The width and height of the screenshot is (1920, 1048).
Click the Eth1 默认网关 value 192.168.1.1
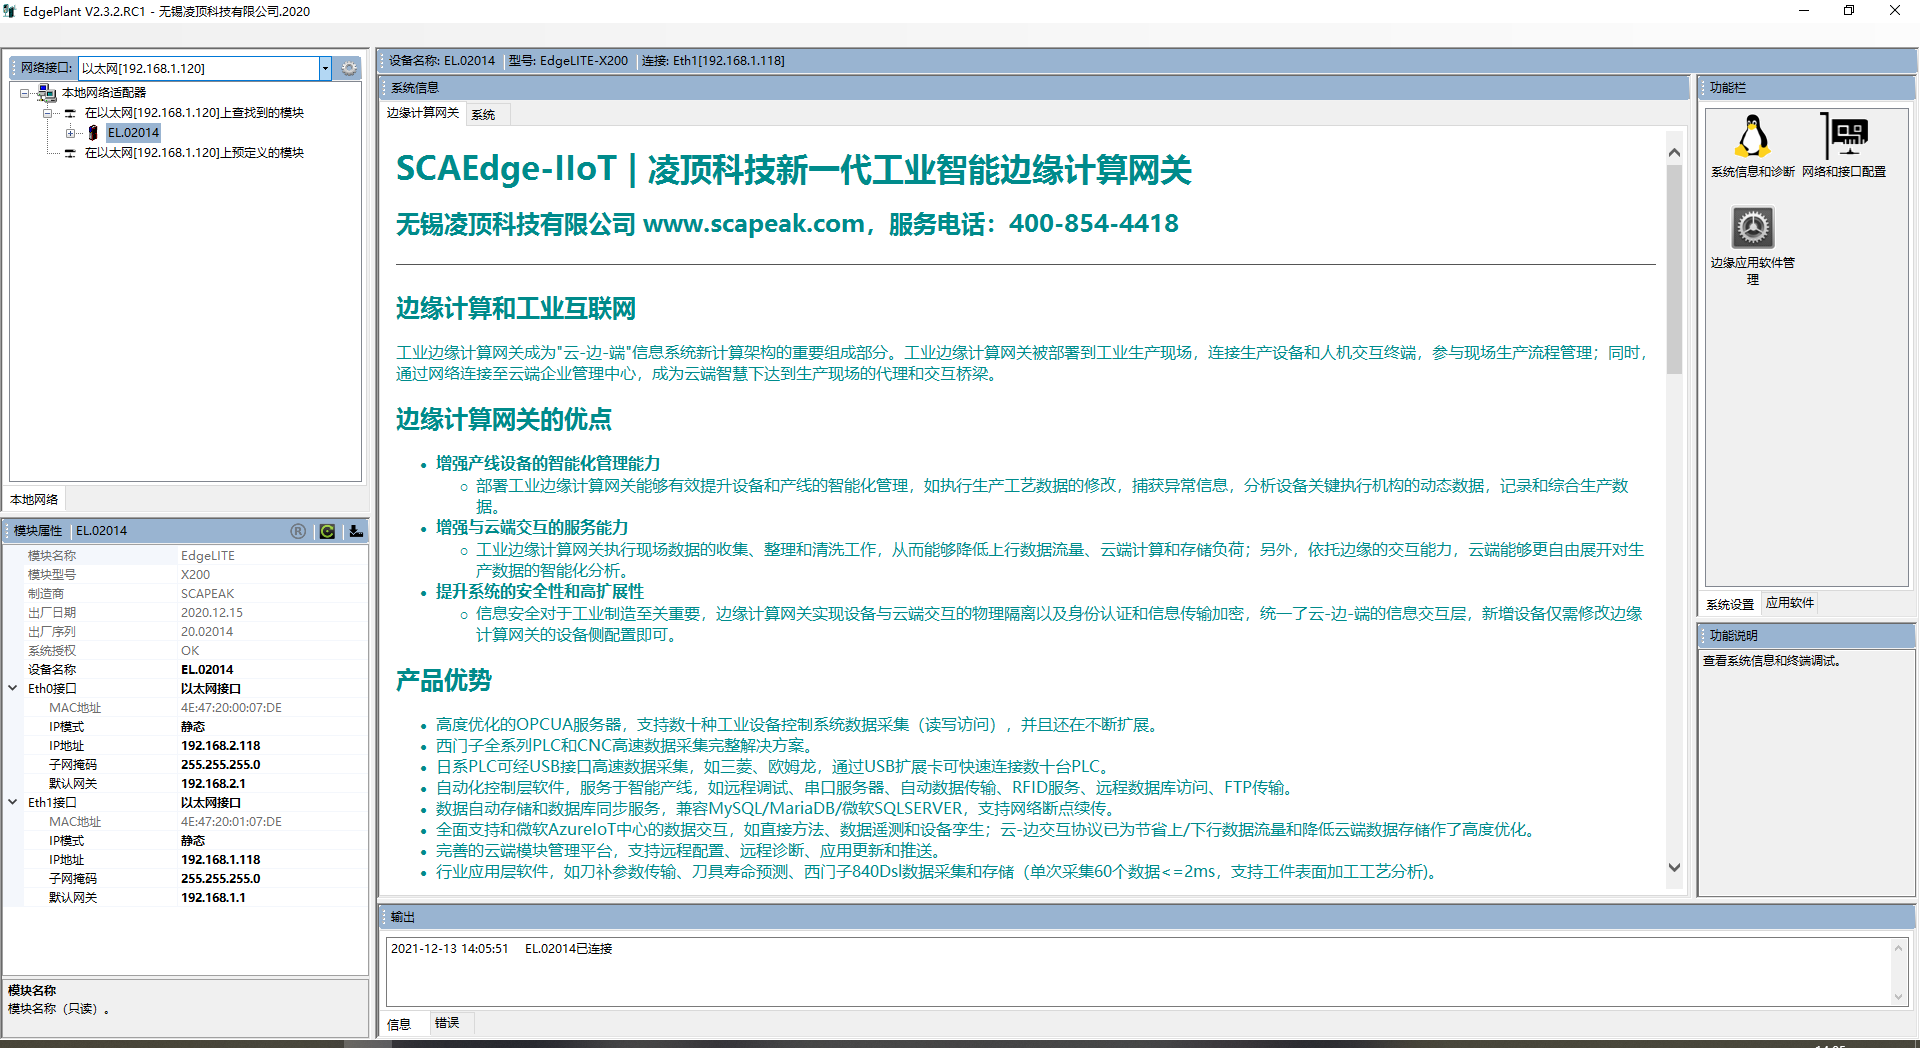[x=213, y=898]
